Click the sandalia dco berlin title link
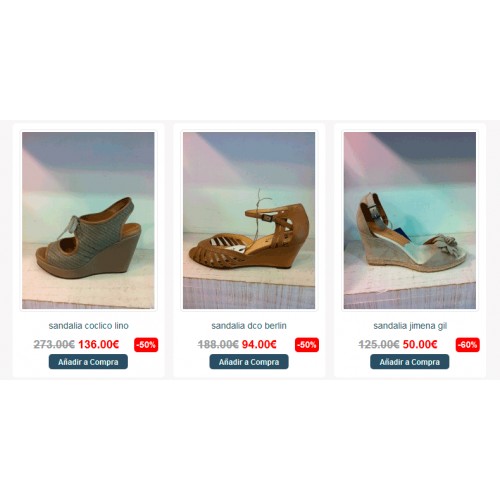 point(249,326)
